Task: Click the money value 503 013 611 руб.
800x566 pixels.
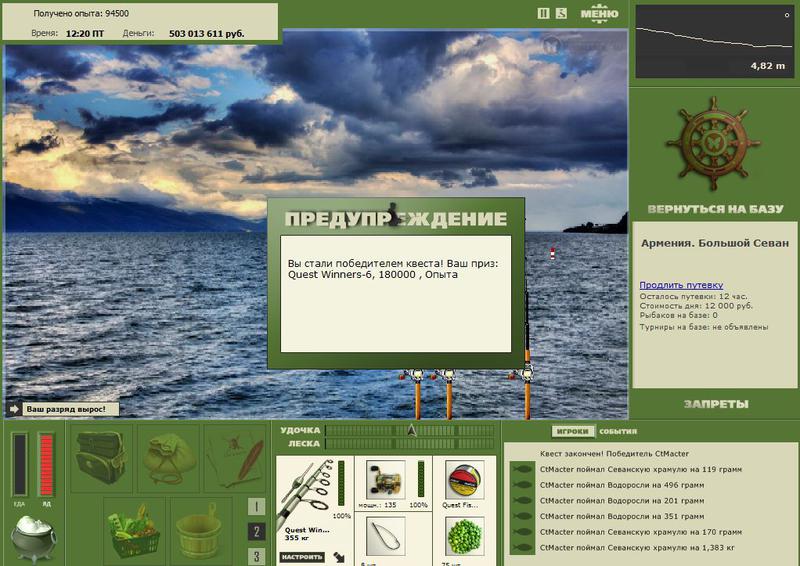Action: click(x=207, y=34)
